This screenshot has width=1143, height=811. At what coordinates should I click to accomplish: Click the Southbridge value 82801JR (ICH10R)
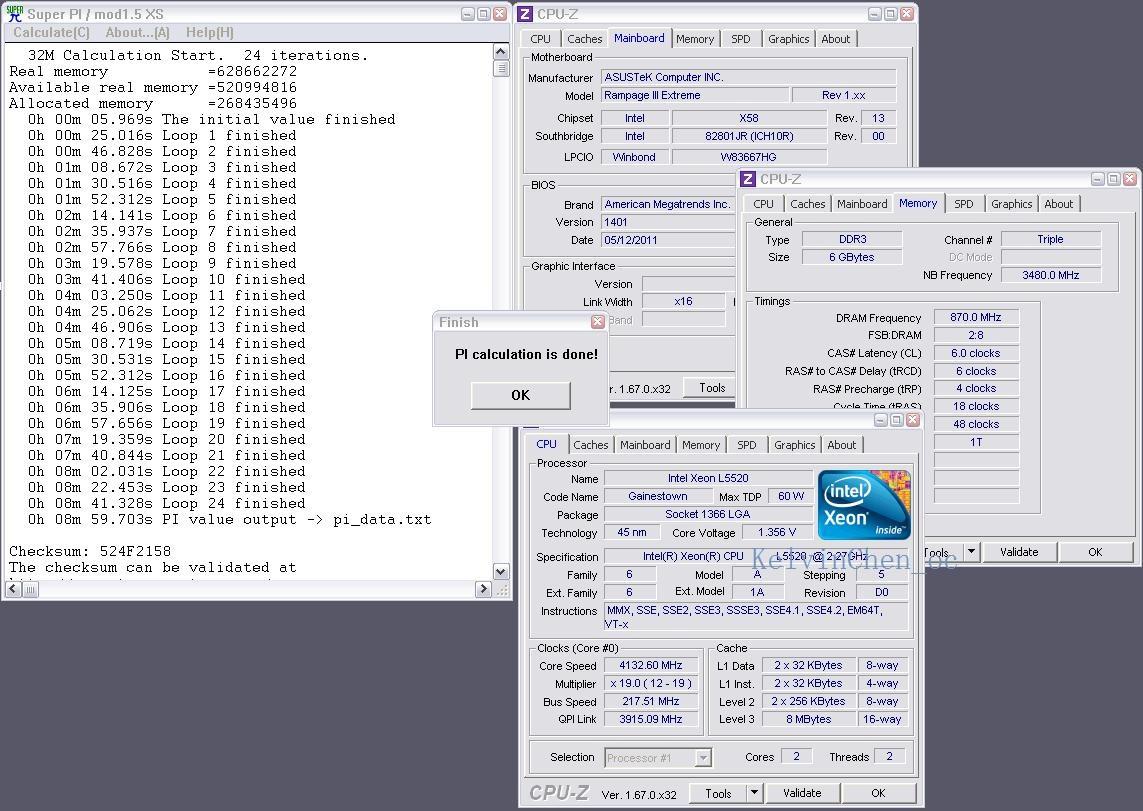point(749,136)
